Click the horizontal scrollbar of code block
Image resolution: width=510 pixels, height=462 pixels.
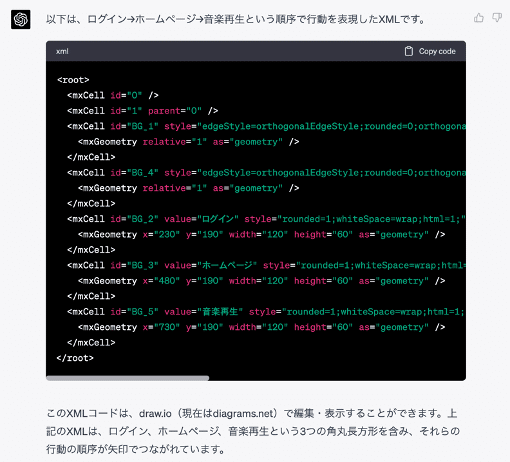tap(128, 378)
